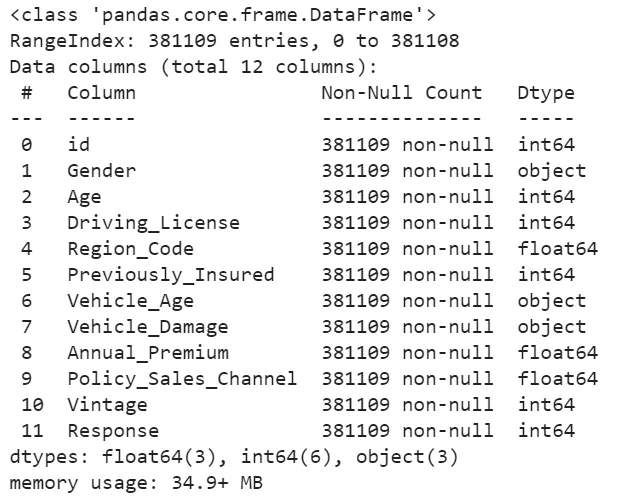Viewport: 619px width, 497px height.
Task: Click the pandas DataFrame class line
Action: 222,15
